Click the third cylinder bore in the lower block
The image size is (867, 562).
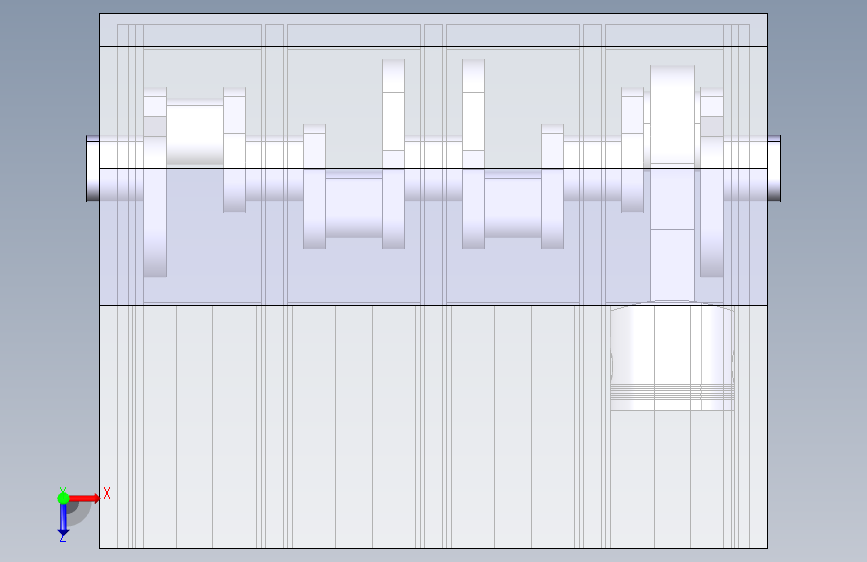(513, 426)
